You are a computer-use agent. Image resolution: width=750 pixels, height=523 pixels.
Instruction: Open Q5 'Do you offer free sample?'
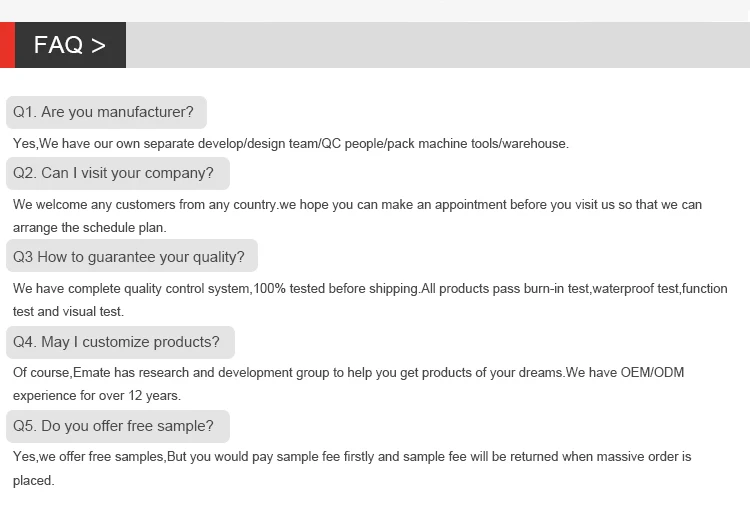[x=114, y=426]
